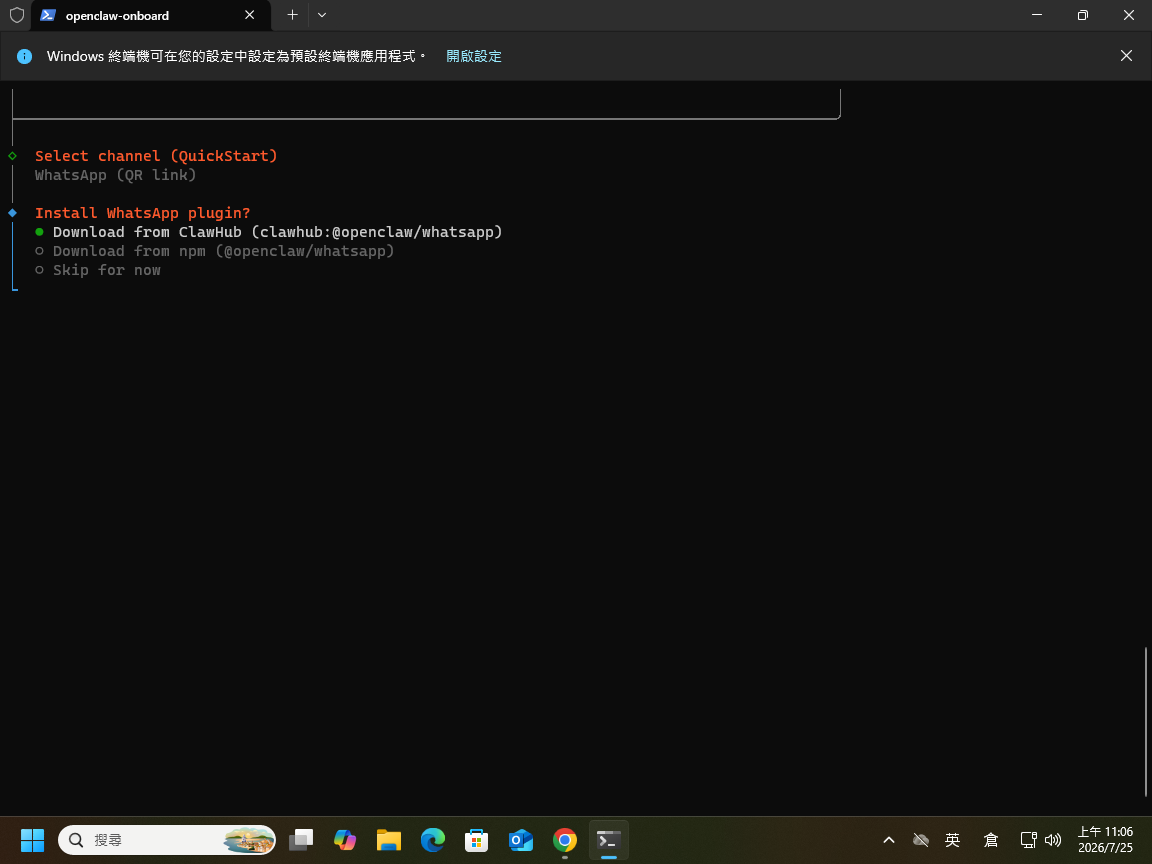
Task: Click the 倉 IME mode indicator
Action: tap(991, 840)
